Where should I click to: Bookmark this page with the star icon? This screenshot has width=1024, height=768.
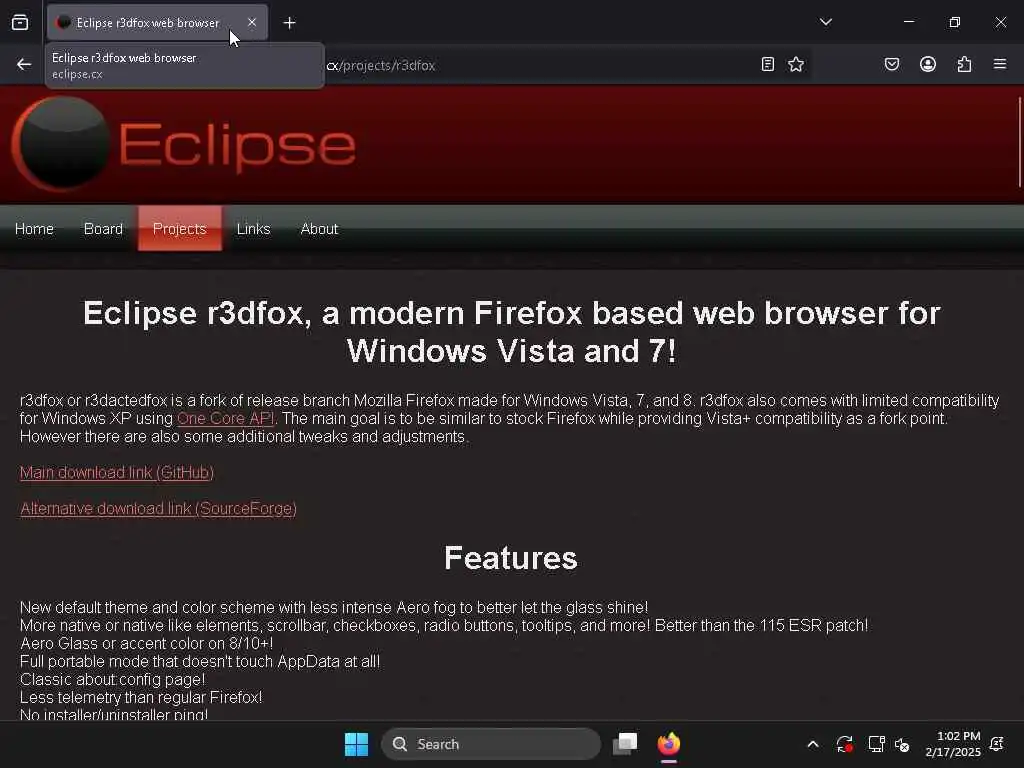pyautogui.click(x=795, y=64)
